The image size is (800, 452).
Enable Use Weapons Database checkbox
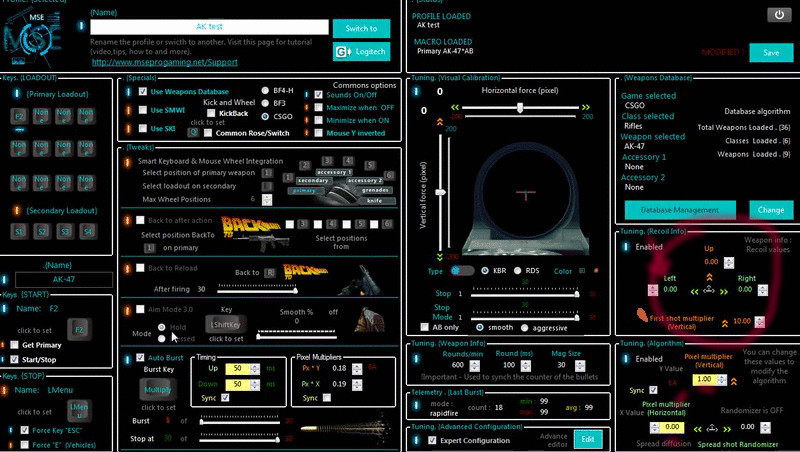click(143, 91)
